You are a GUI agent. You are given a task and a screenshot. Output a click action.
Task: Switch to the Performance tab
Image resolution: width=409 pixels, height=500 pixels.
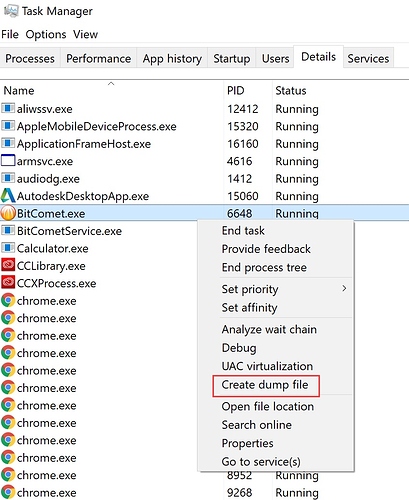click(x=98, y=58)
